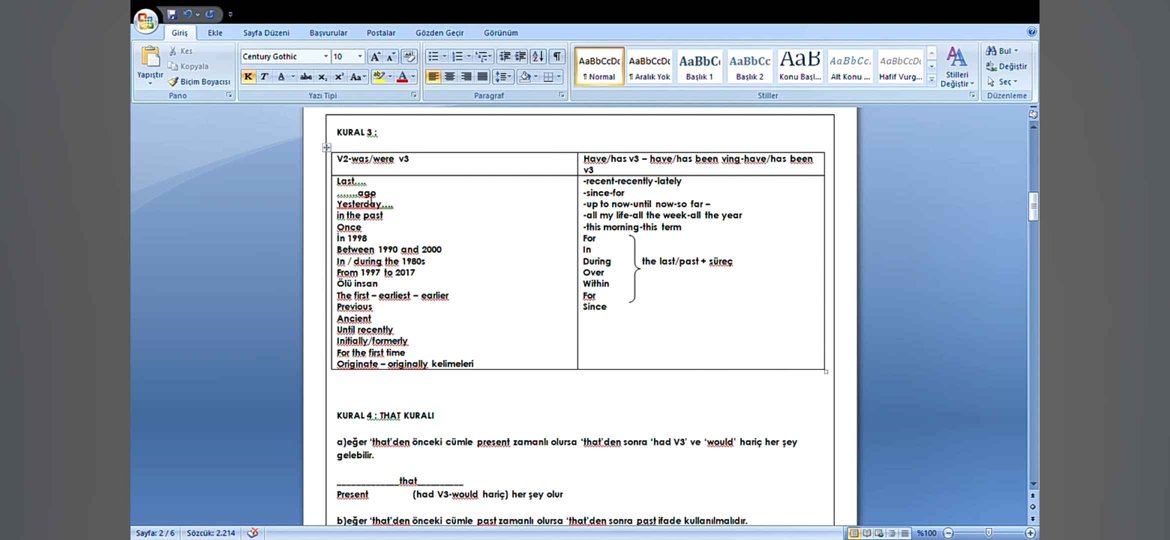1170x540 pixels.
Task: Open Century Gothic font name dropdown
Action: 326,57
